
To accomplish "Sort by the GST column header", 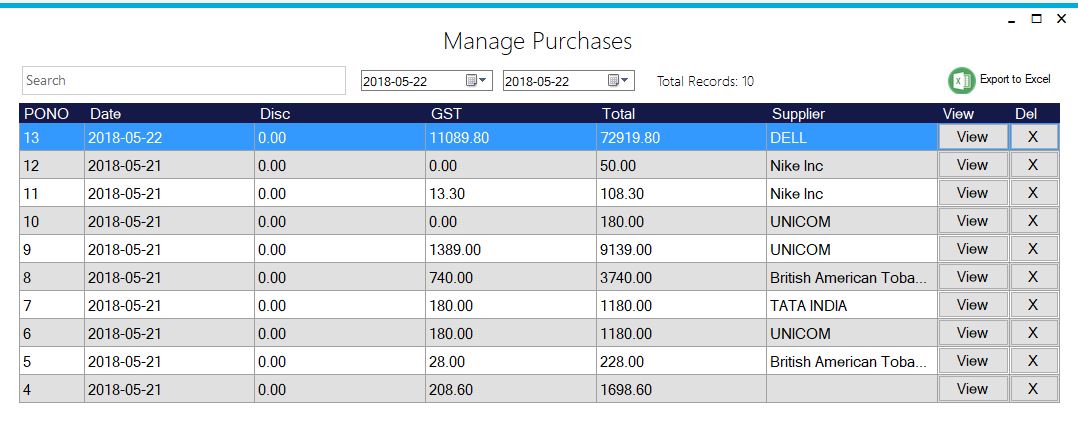I will click(446, 114).
